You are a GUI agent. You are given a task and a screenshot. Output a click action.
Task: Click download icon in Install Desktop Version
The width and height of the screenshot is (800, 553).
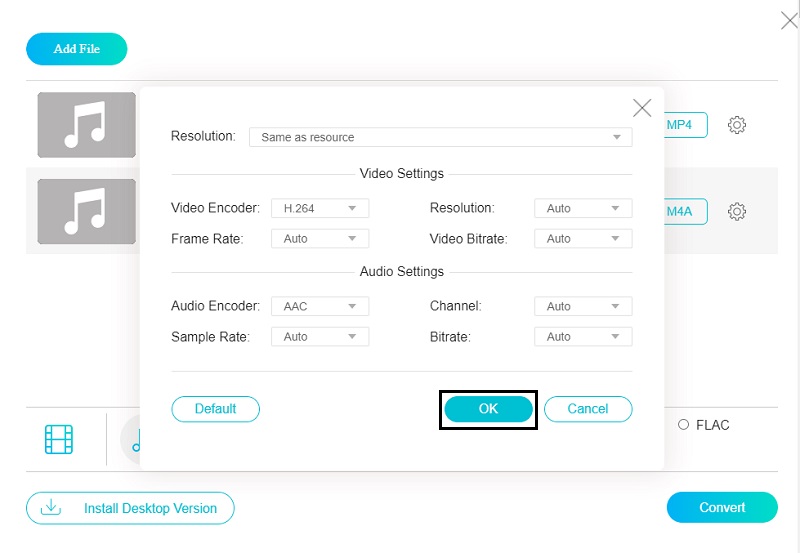coord(50,508)
